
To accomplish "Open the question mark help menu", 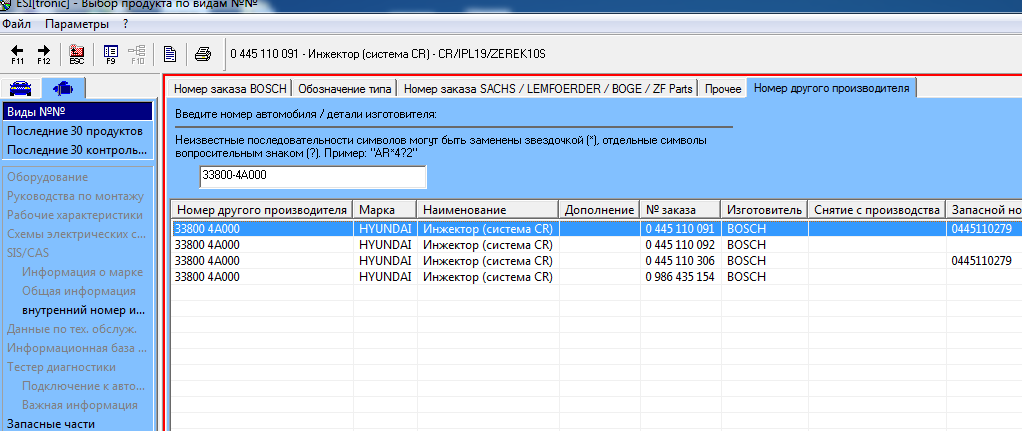I will (x=125, y=23).
